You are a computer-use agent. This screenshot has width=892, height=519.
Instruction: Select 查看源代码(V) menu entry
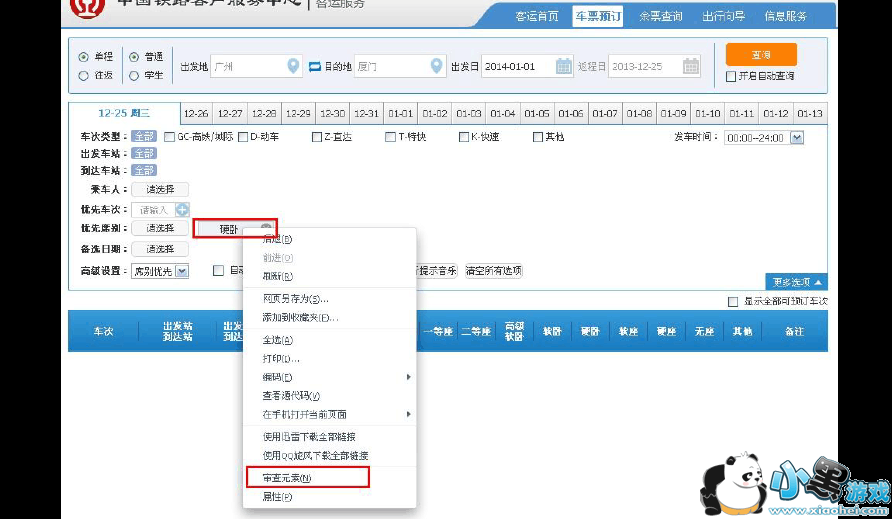(329, 396)
